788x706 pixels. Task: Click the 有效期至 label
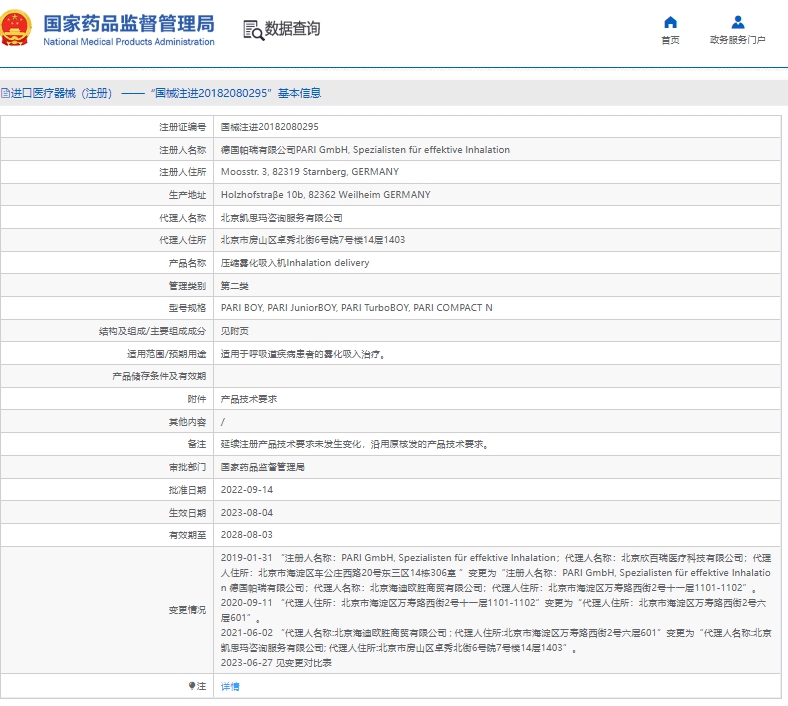(187, 535)
